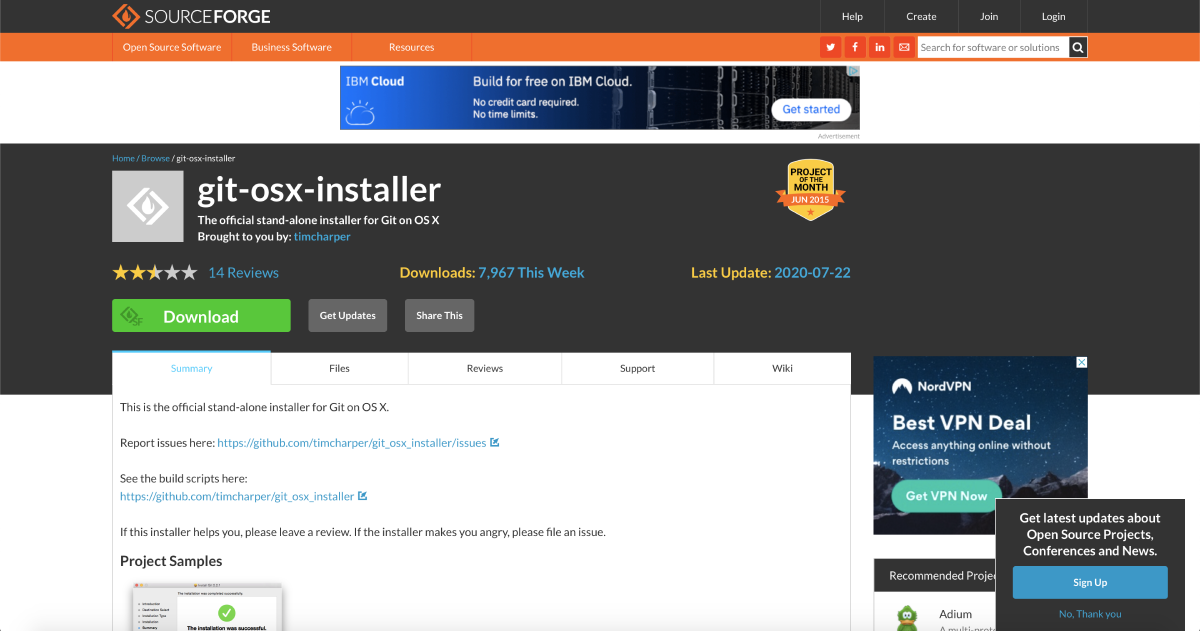
Task: Click the fourth star in the rating
Action: coord(172,271)
